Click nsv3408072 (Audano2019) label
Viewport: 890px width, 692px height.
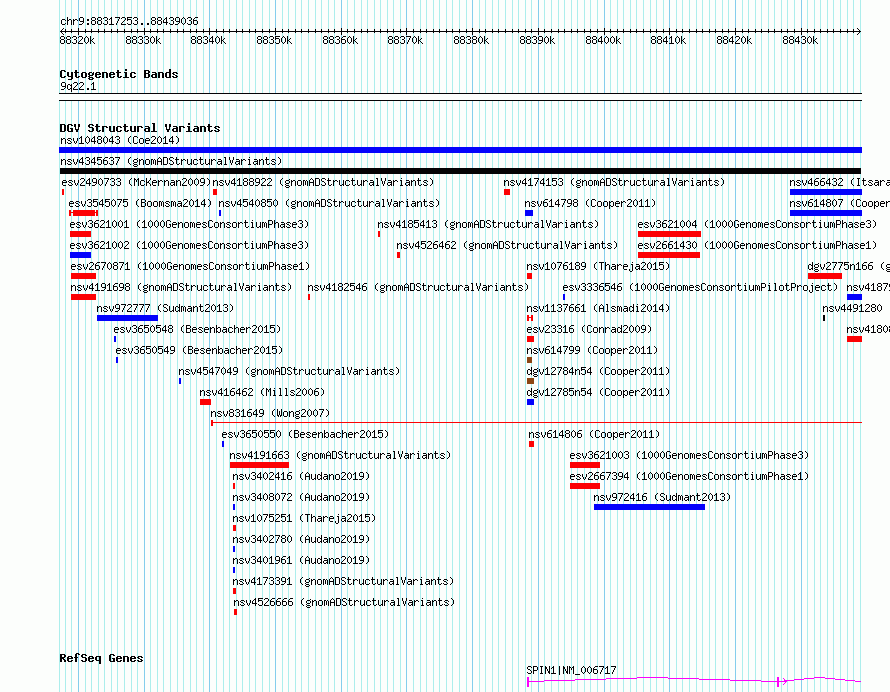click(301, 497)
